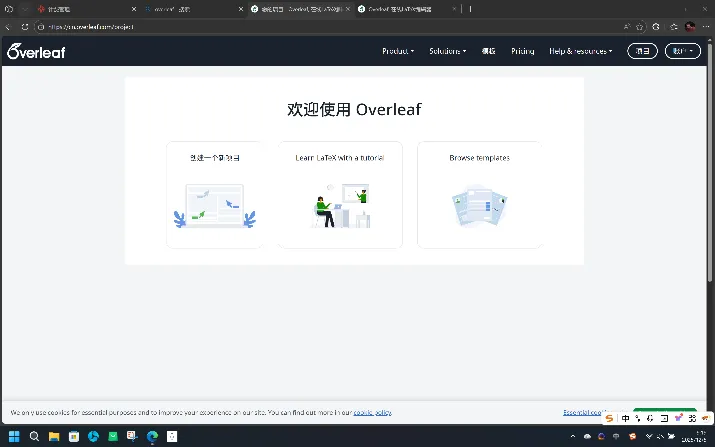This screenshot has width=715, height=447.
Task: Open the cookie policy link
Action: click(373, 412)
